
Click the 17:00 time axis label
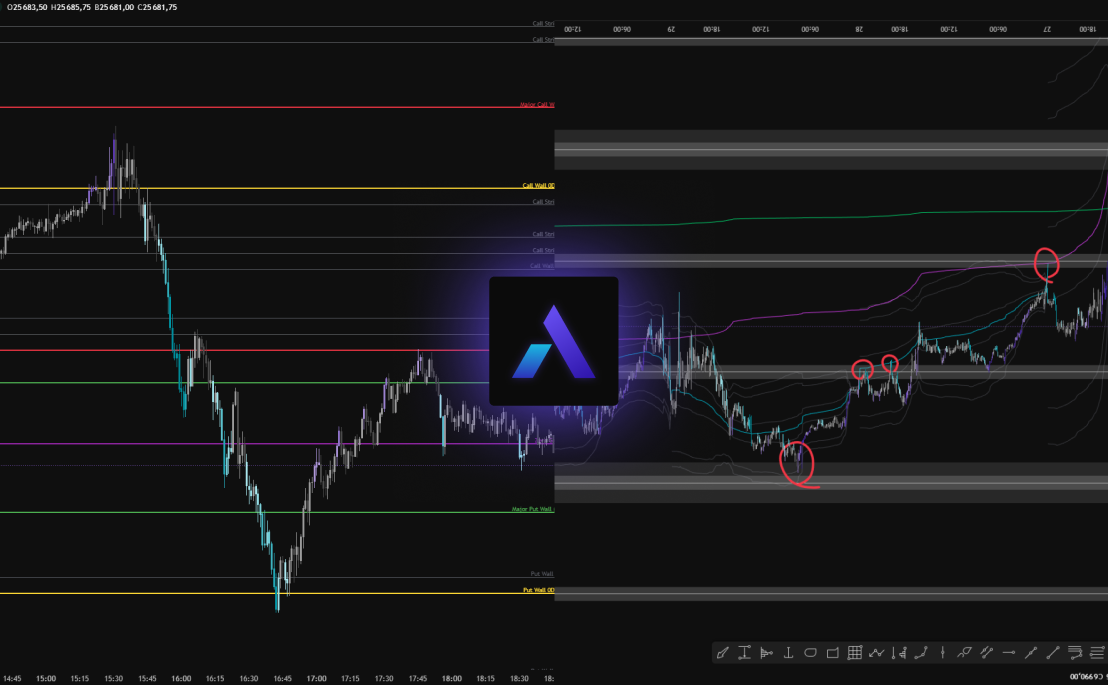[x=317, y=678]
